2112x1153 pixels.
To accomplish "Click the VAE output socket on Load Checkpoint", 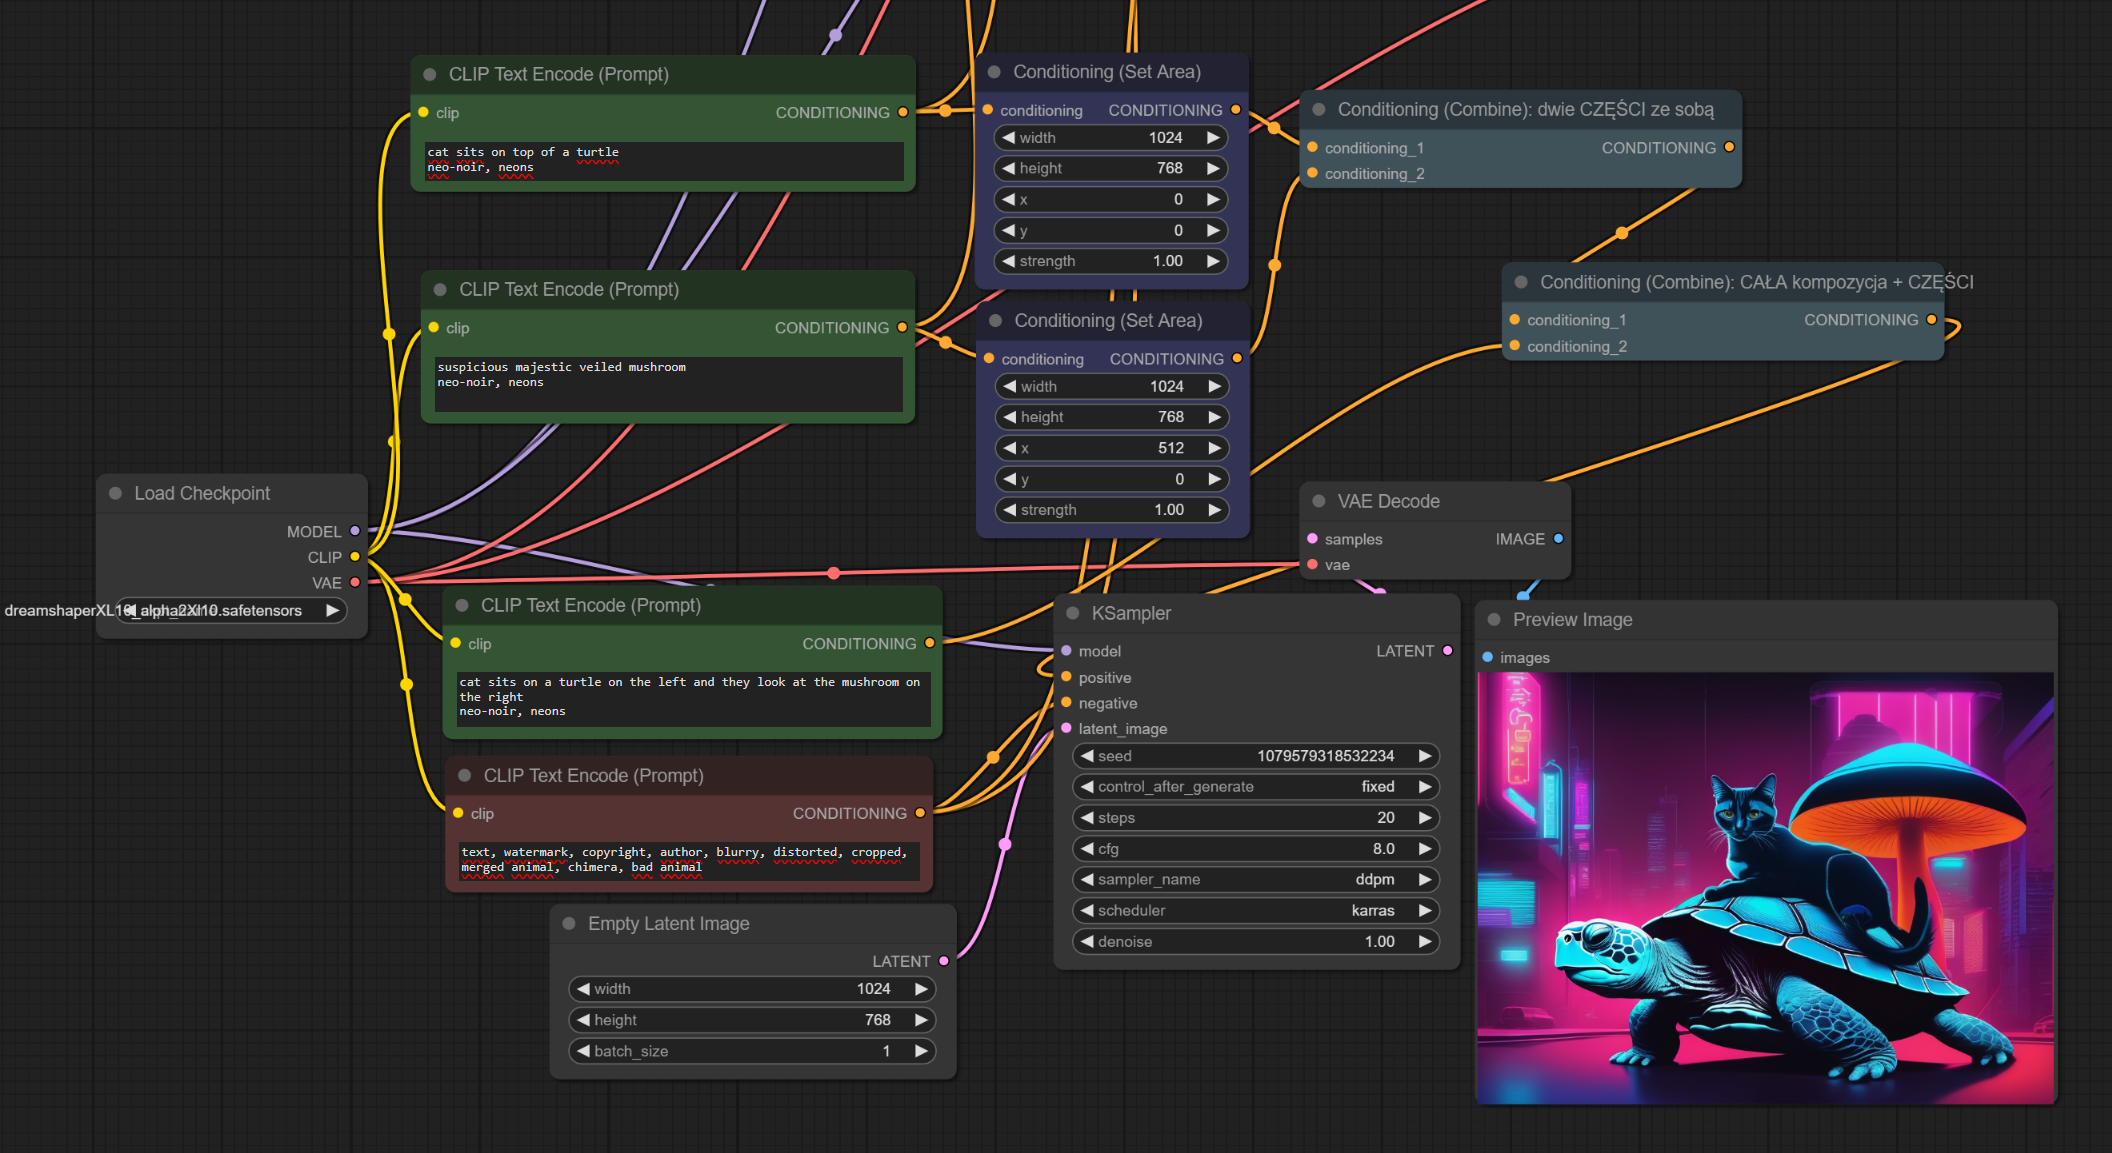I will [355, 583].
